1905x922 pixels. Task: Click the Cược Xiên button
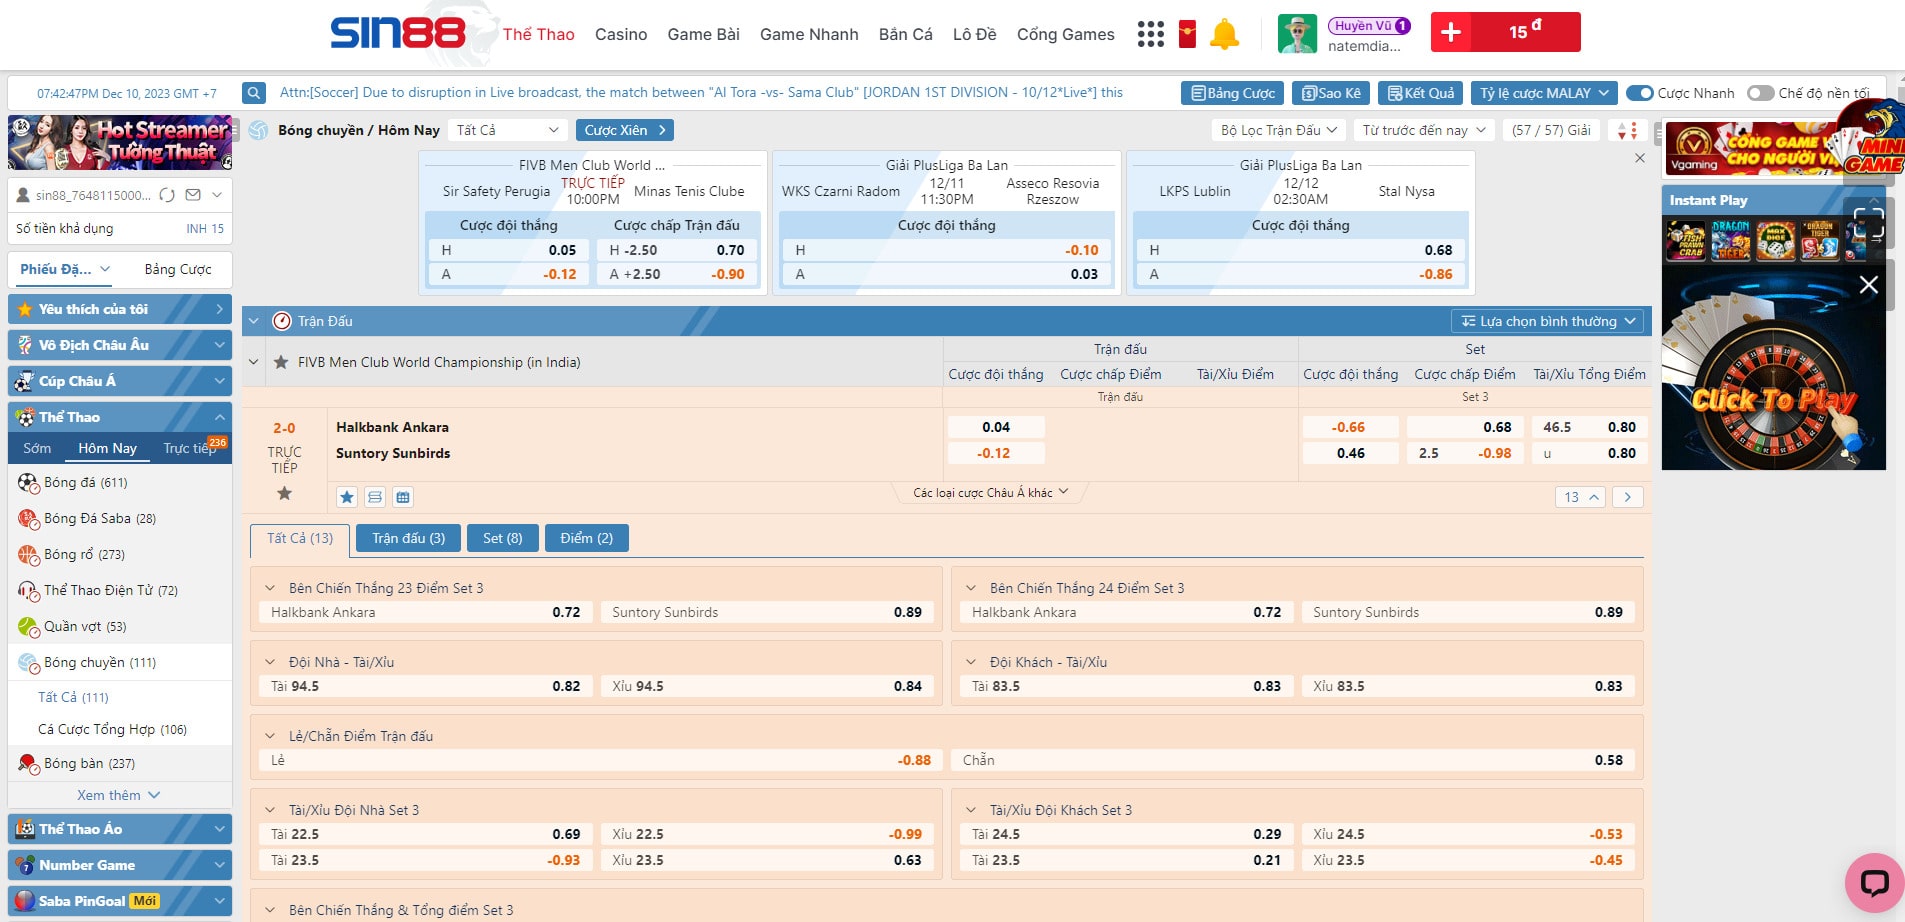[x=624, y=130]
